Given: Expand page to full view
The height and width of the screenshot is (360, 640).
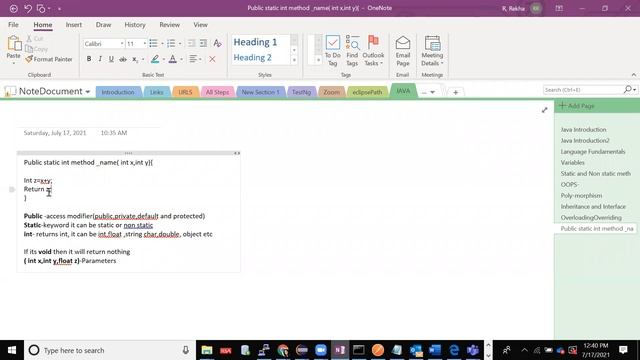Looking at the screenshot, I should click(x=544, y=110).
